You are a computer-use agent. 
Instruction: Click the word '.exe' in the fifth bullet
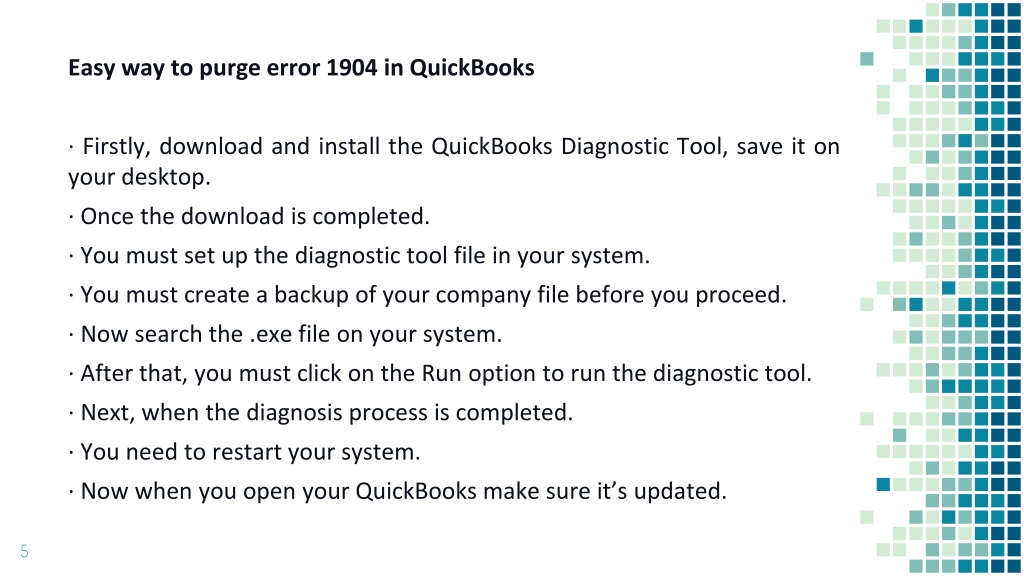[x=270, y=335]
